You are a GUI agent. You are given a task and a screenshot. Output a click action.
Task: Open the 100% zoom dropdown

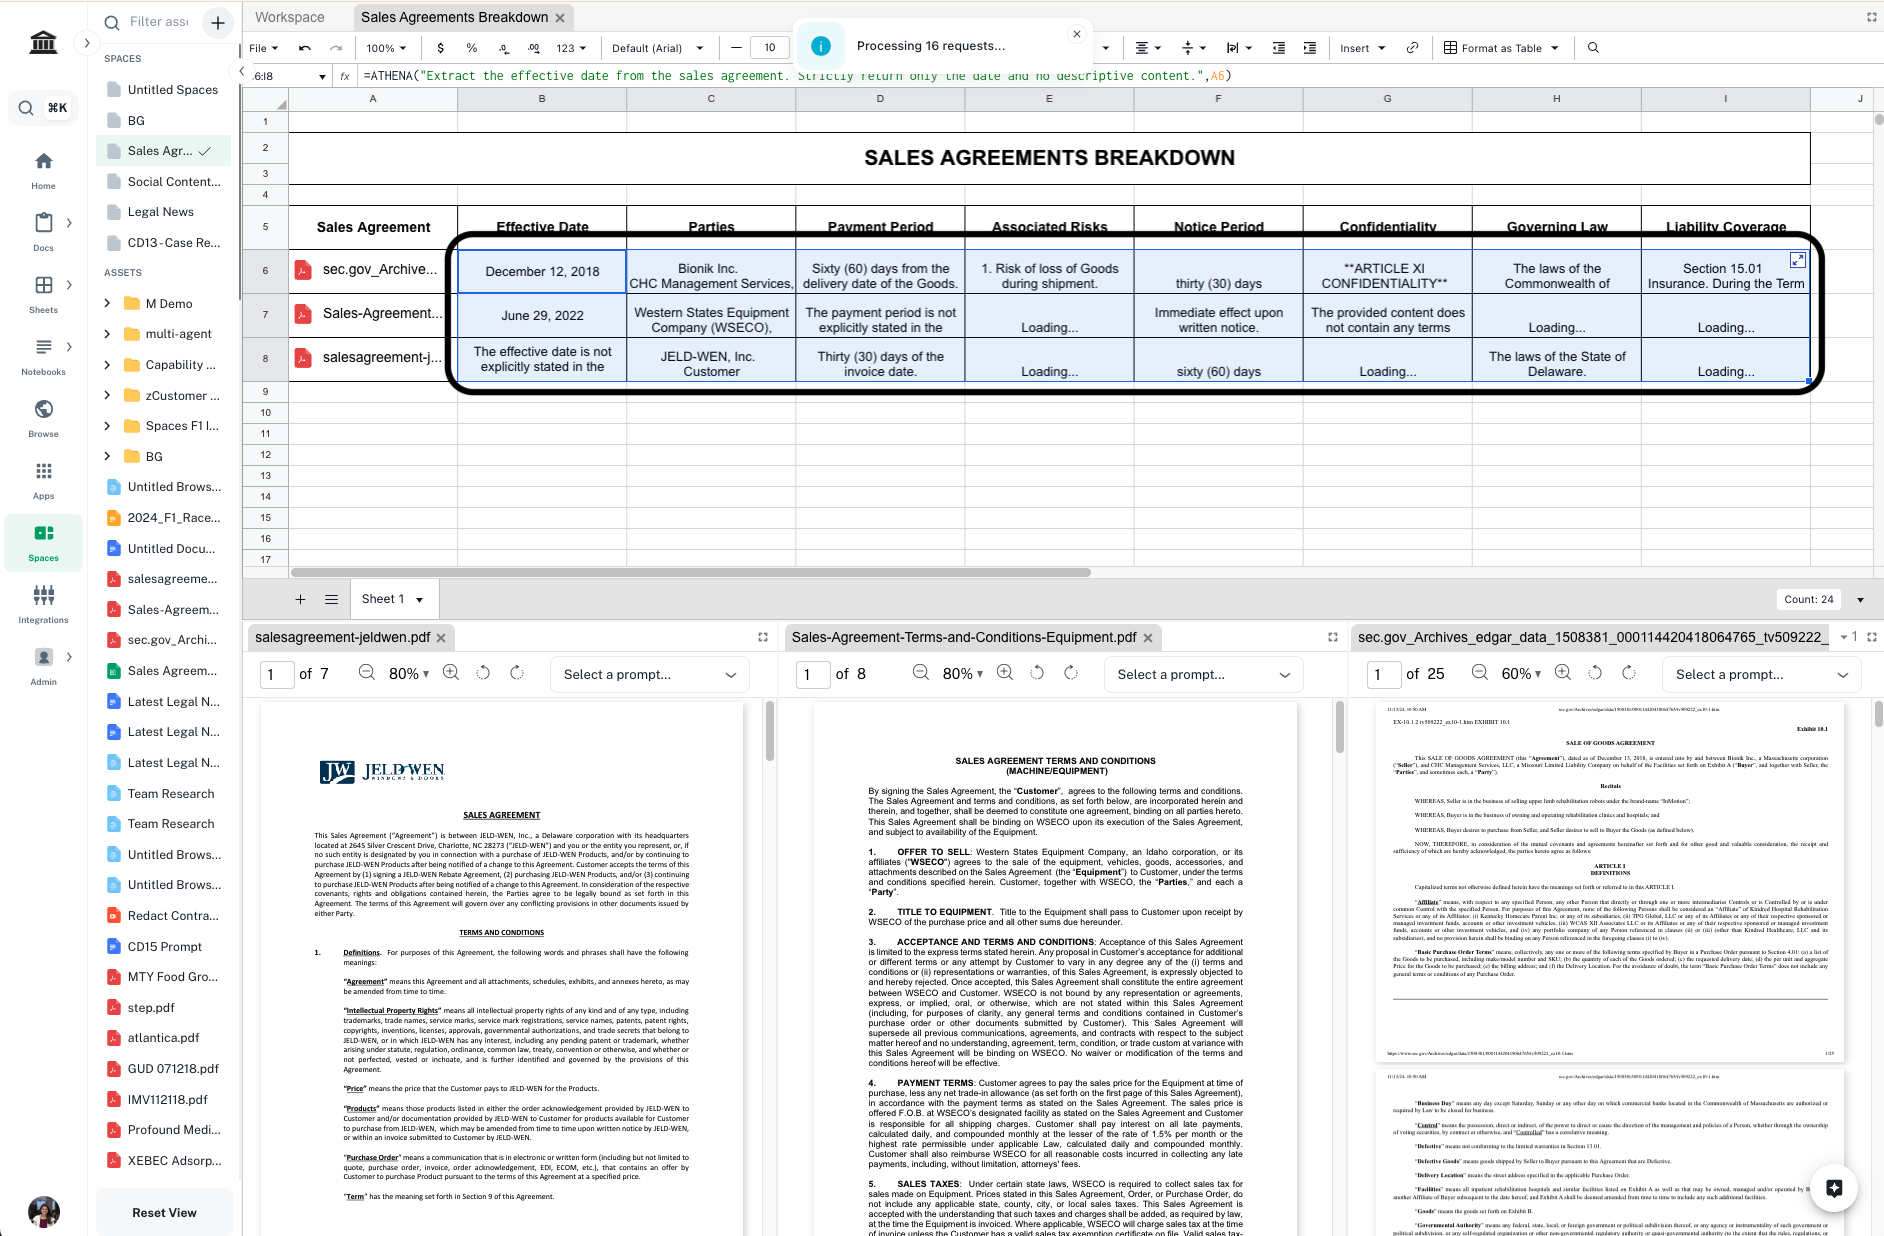tap(386, 48)
